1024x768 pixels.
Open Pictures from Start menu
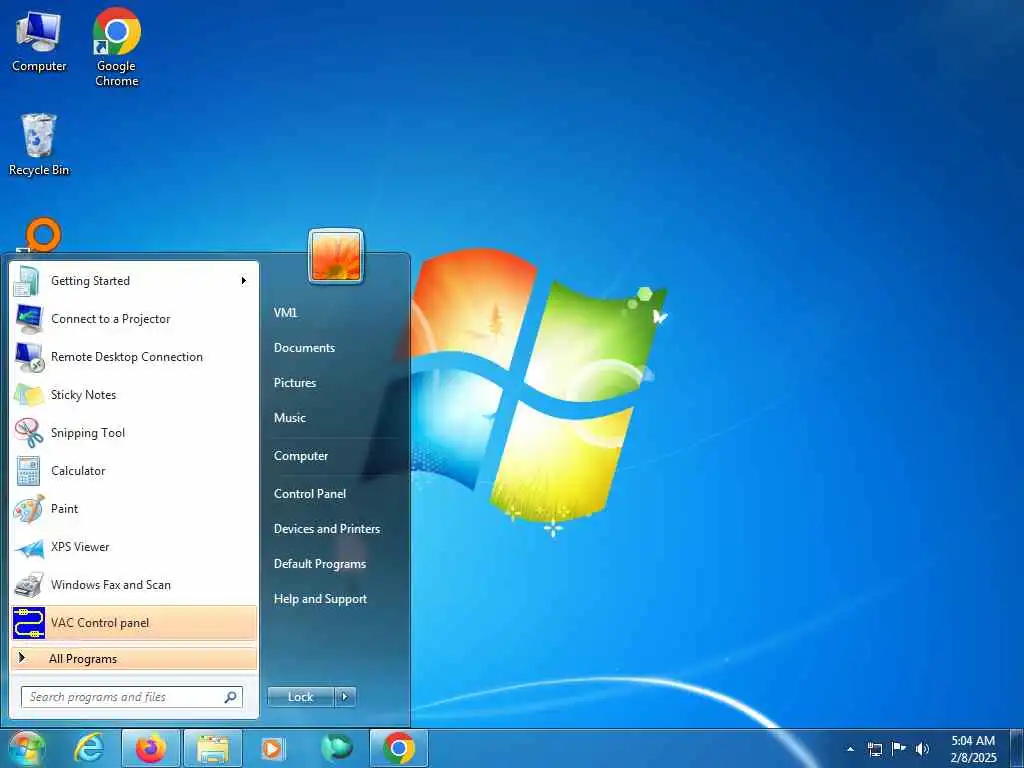pyautogui.click(x=295, y=383)
